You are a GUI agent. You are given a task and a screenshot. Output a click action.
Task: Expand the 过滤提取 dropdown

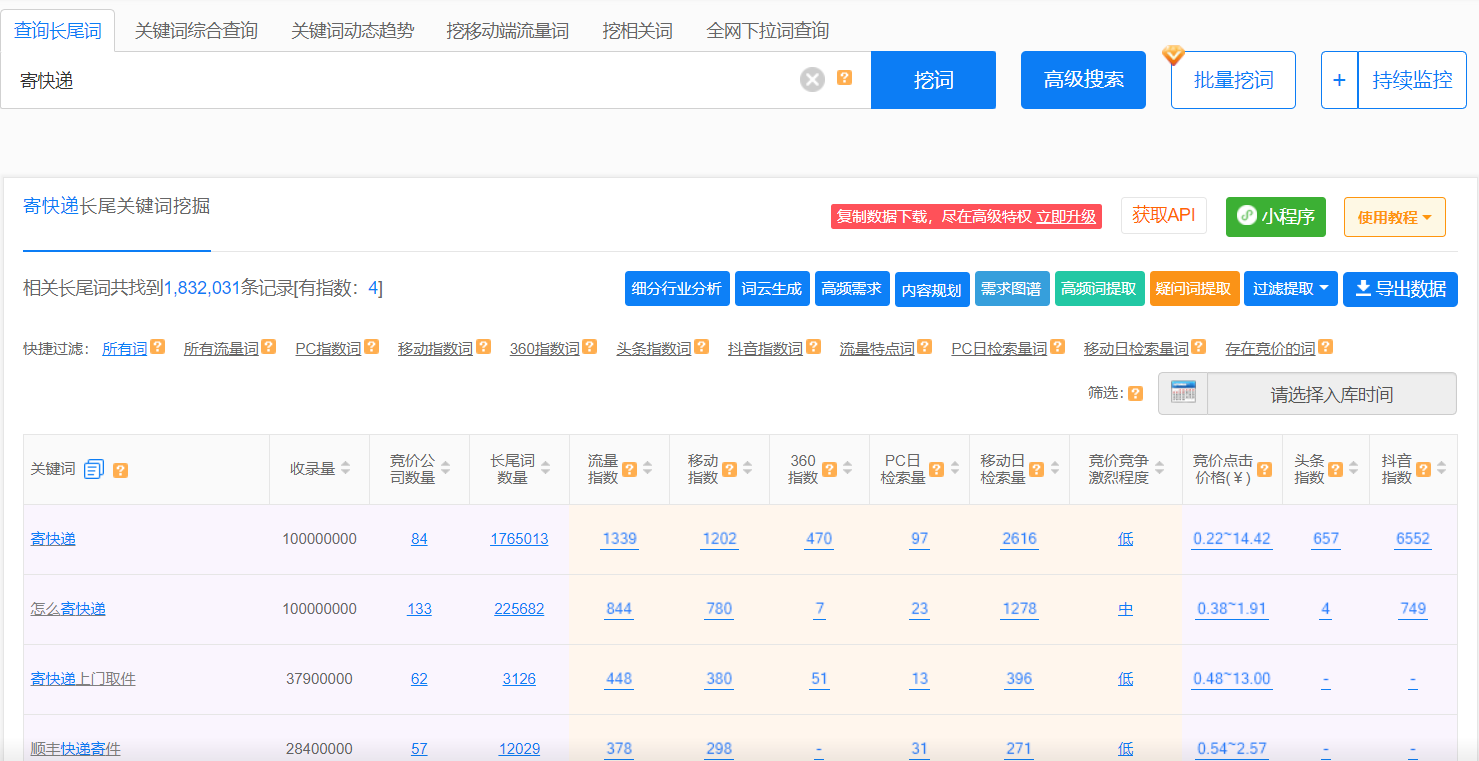[1291, 289]
